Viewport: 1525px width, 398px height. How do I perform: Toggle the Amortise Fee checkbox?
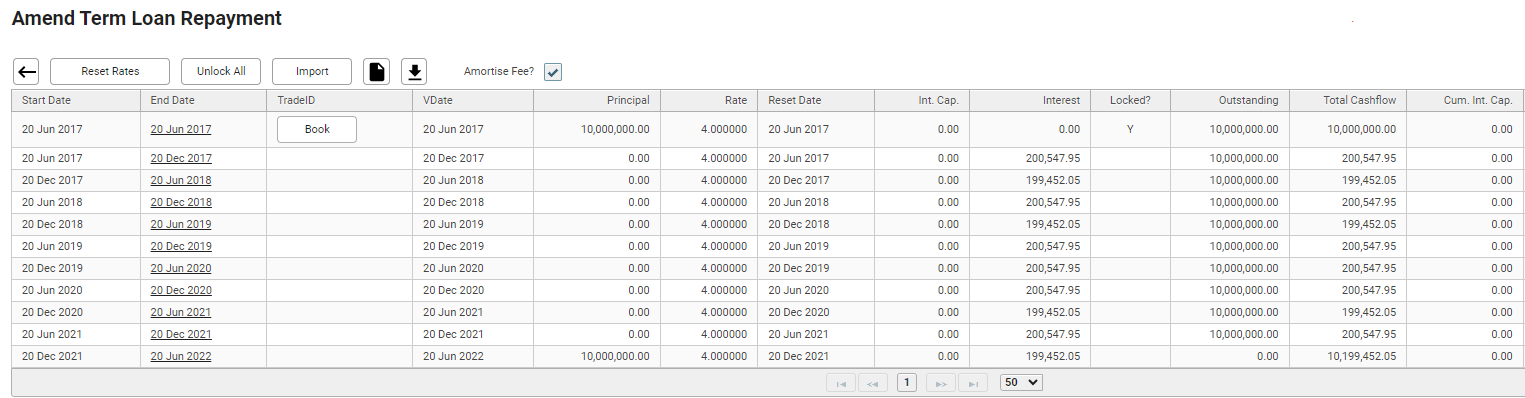click(553, 72)
